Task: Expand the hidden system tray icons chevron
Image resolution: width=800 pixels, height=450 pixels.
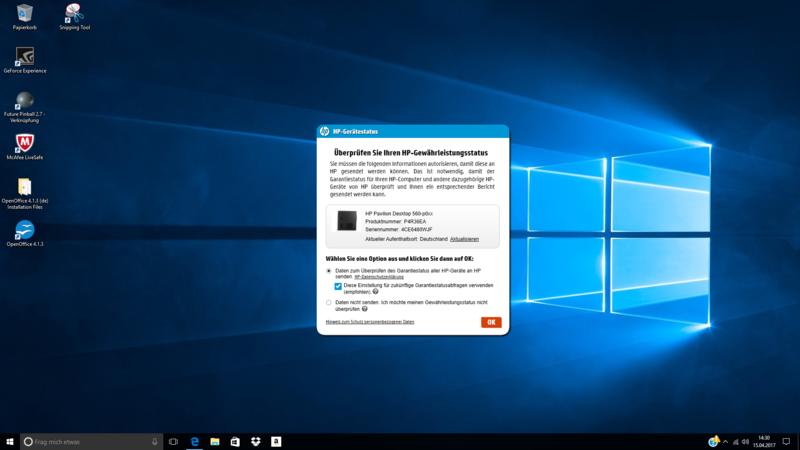Action: 727,441
